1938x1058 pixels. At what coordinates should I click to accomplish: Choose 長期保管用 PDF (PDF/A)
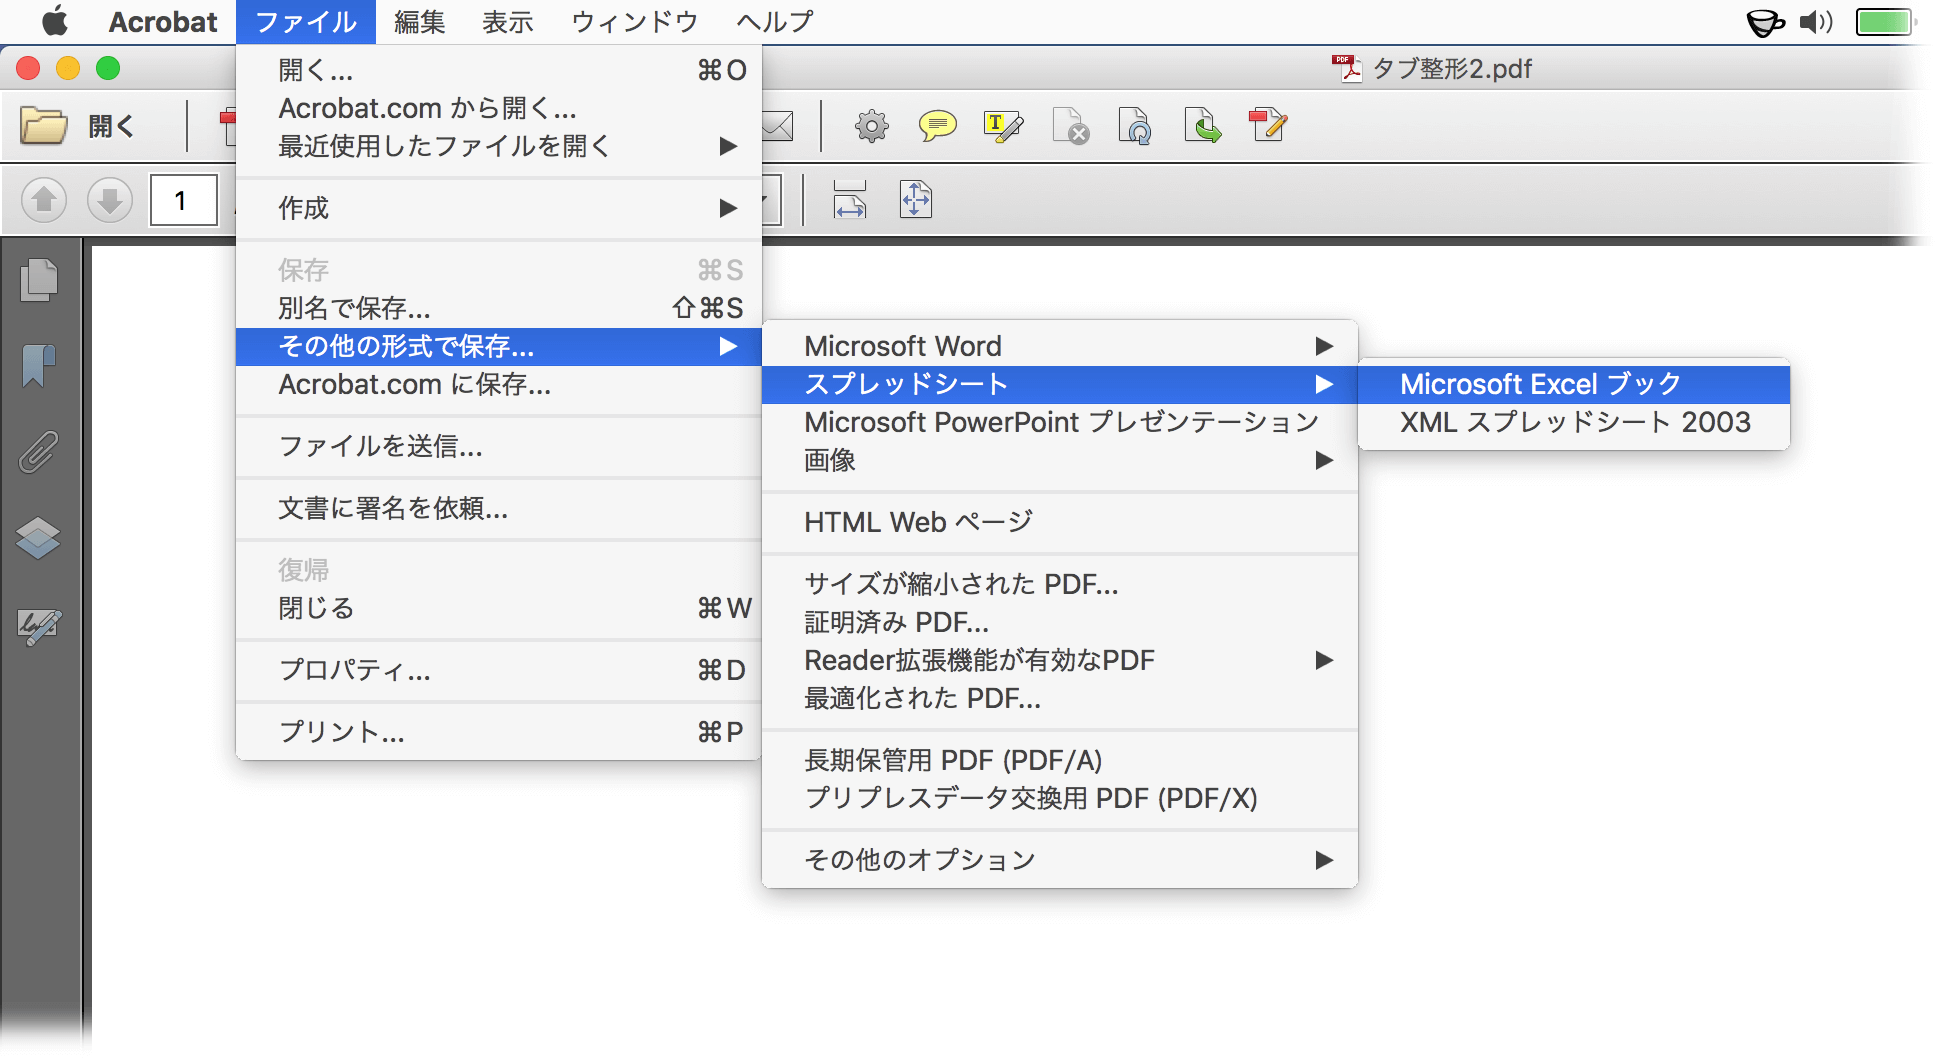1060,760
